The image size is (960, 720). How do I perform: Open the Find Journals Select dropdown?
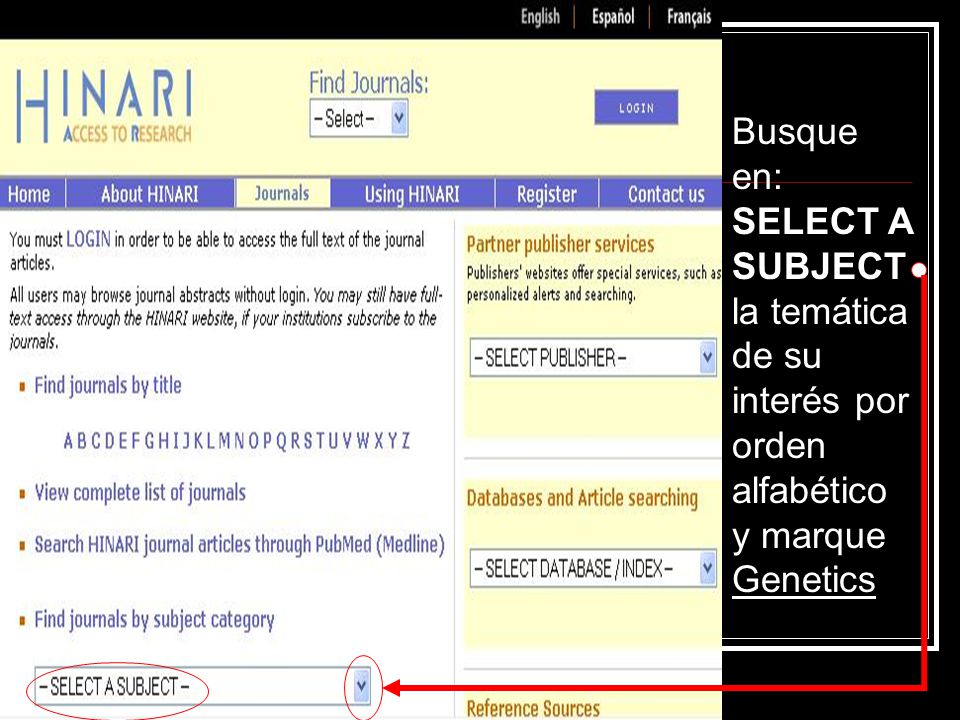pyautogui.click(x=359, y=118)
